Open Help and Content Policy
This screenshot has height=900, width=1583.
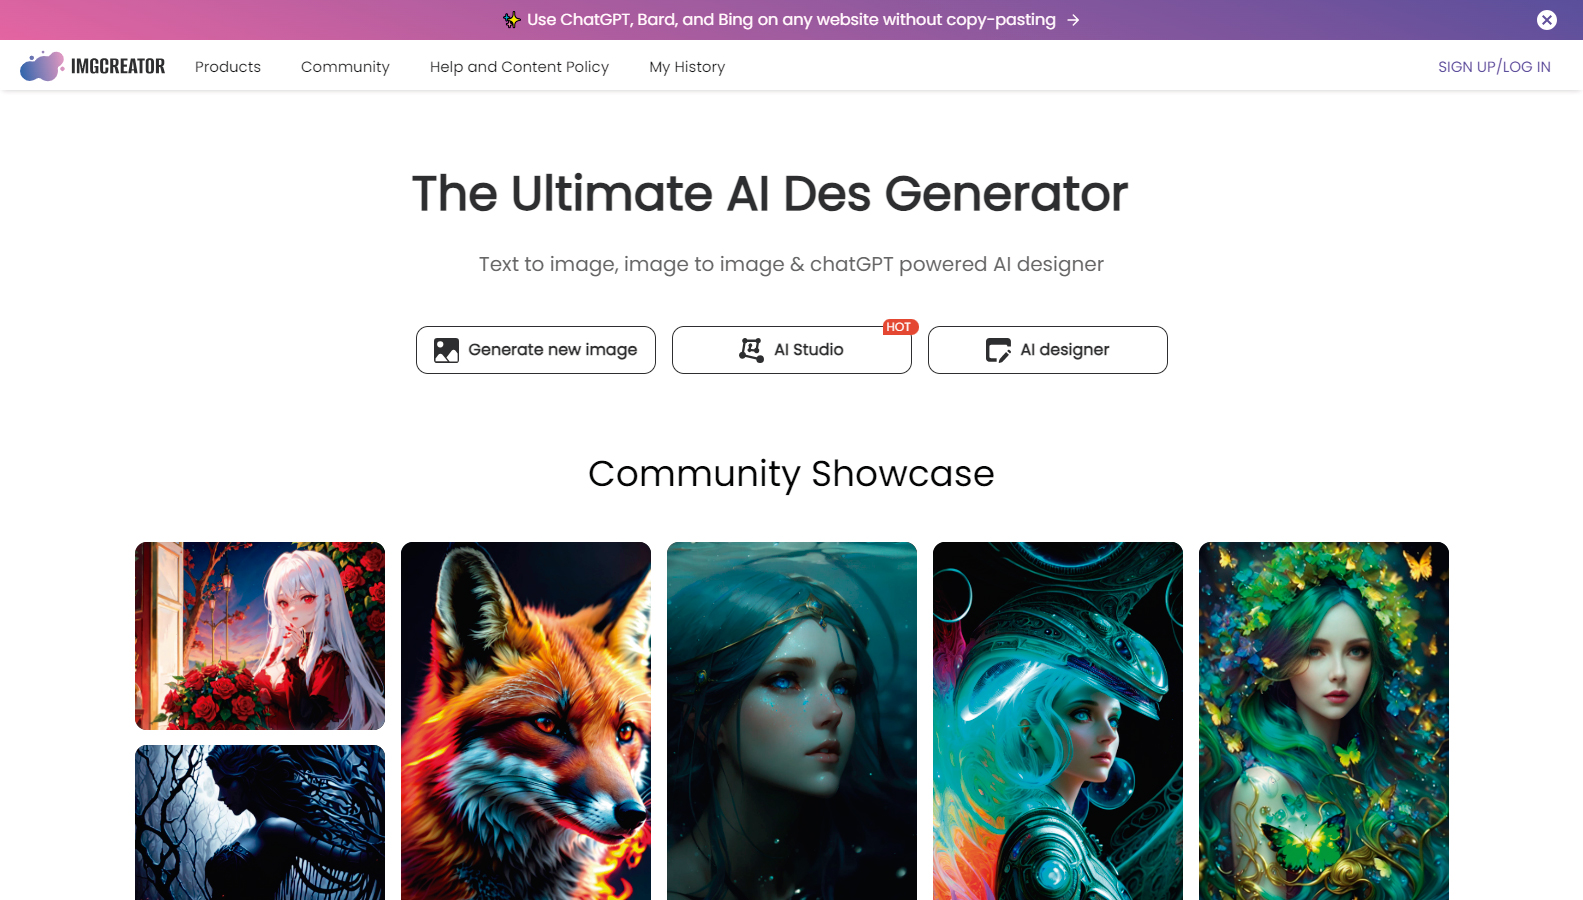(519, 67)
